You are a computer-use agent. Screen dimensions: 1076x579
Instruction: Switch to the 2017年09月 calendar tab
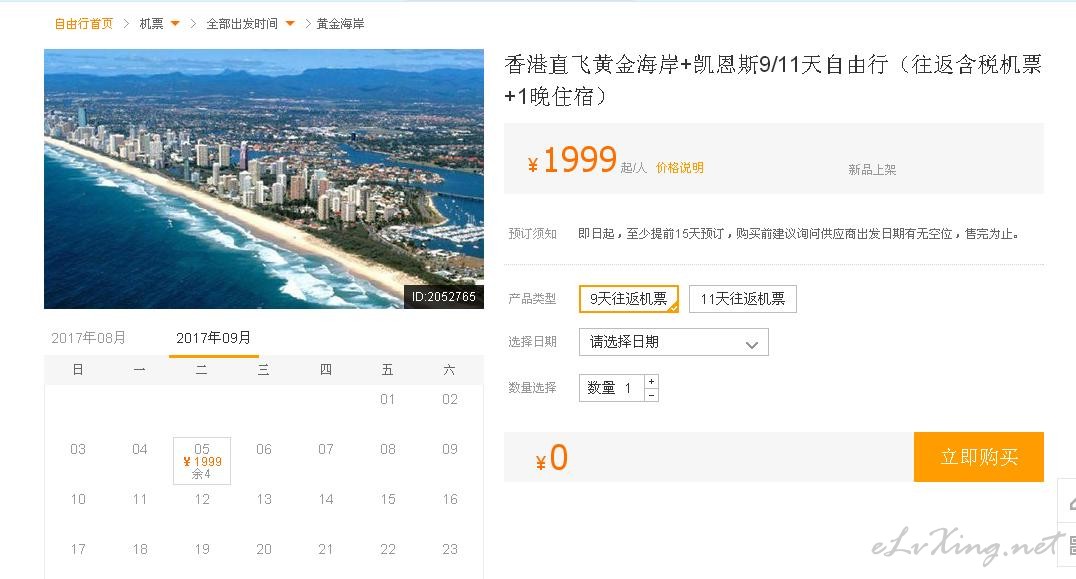coord(213,338)
